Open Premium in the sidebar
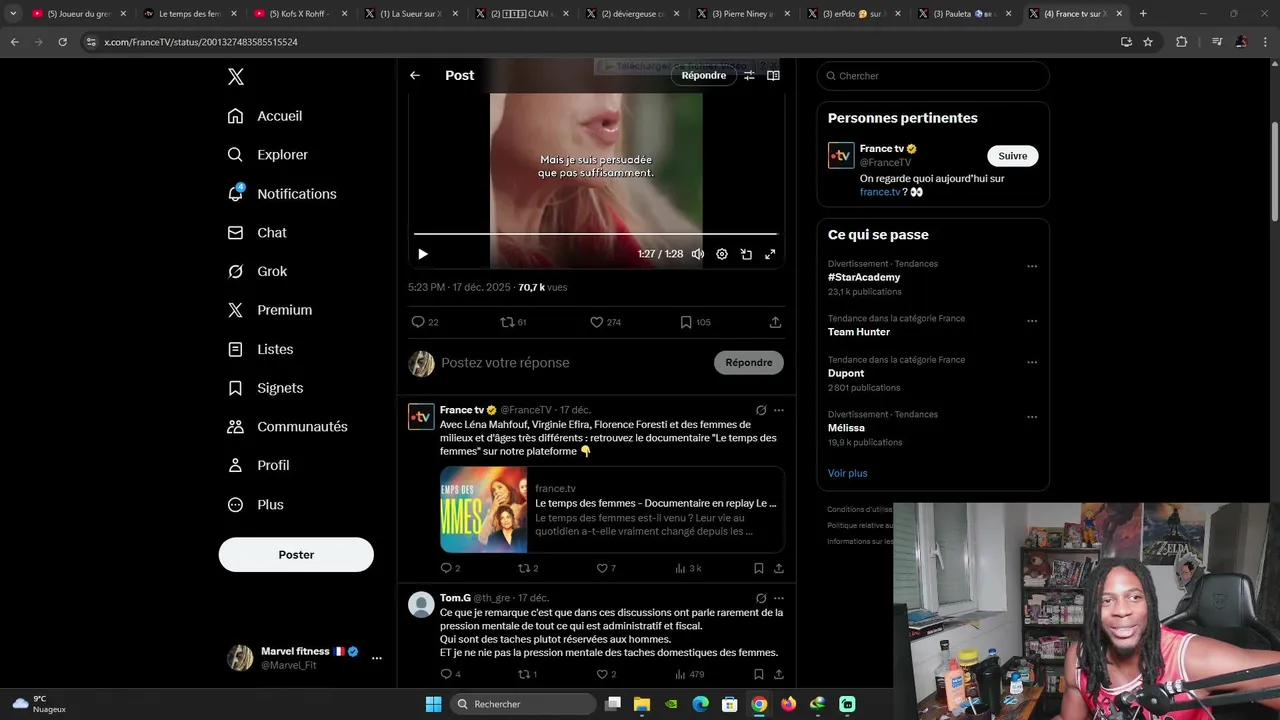The height and width of the screenshot is (720, 1280). [x=270, y=310]
